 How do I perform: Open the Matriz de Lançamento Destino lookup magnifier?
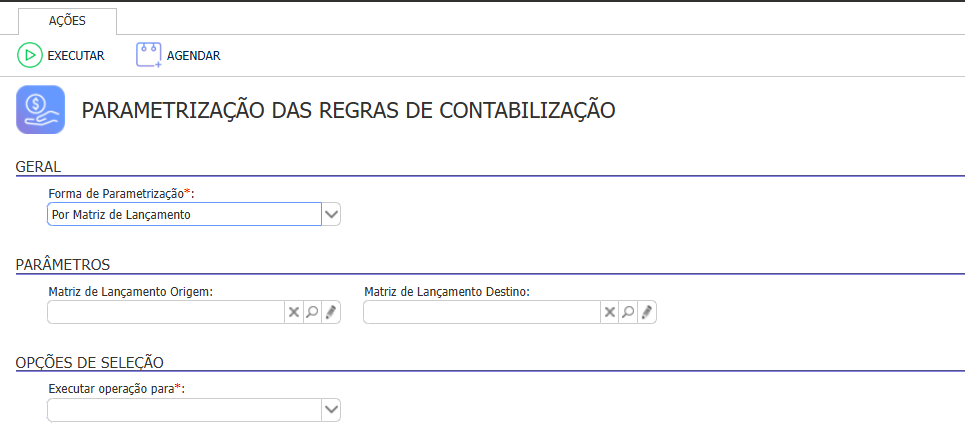pyautogui.click(x=628, y=312)
